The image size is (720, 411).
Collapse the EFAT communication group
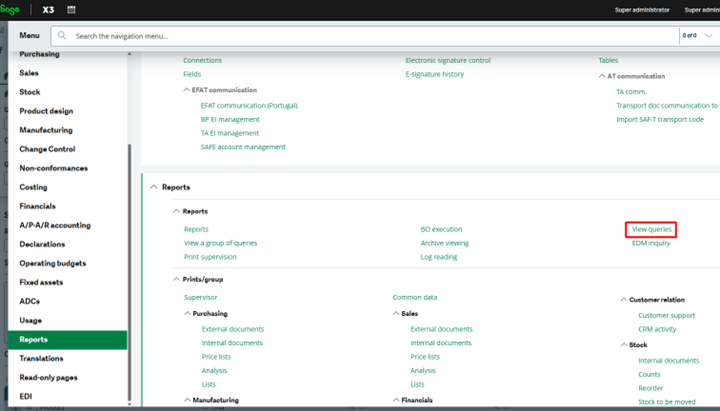point(188,90)
